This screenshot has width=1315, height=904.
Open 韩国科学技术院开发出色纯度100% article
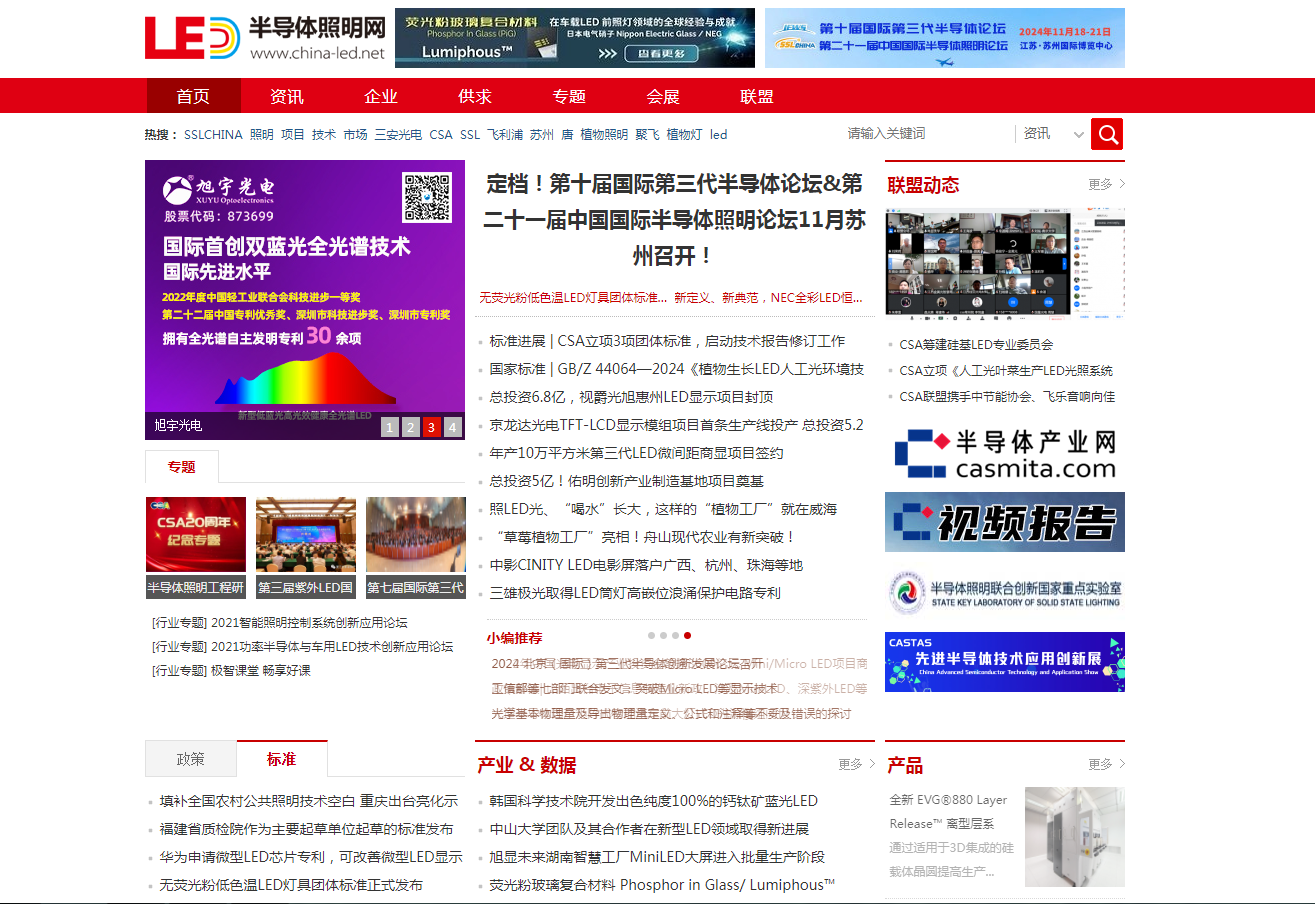point(653,801)
